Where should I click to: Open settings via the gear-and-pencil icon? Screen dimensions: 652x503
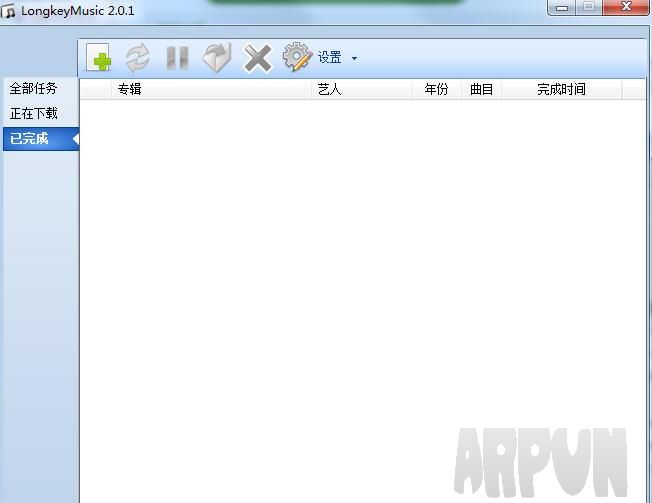tap(297, 57)
